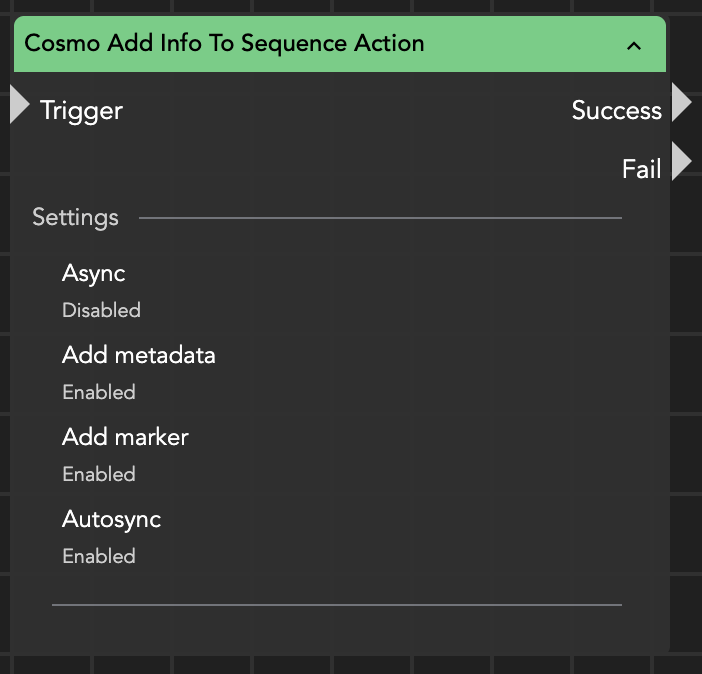The width and height of the screenshot is (702, 674).
Task: Select the Add marker setting name
Action: 125,437
